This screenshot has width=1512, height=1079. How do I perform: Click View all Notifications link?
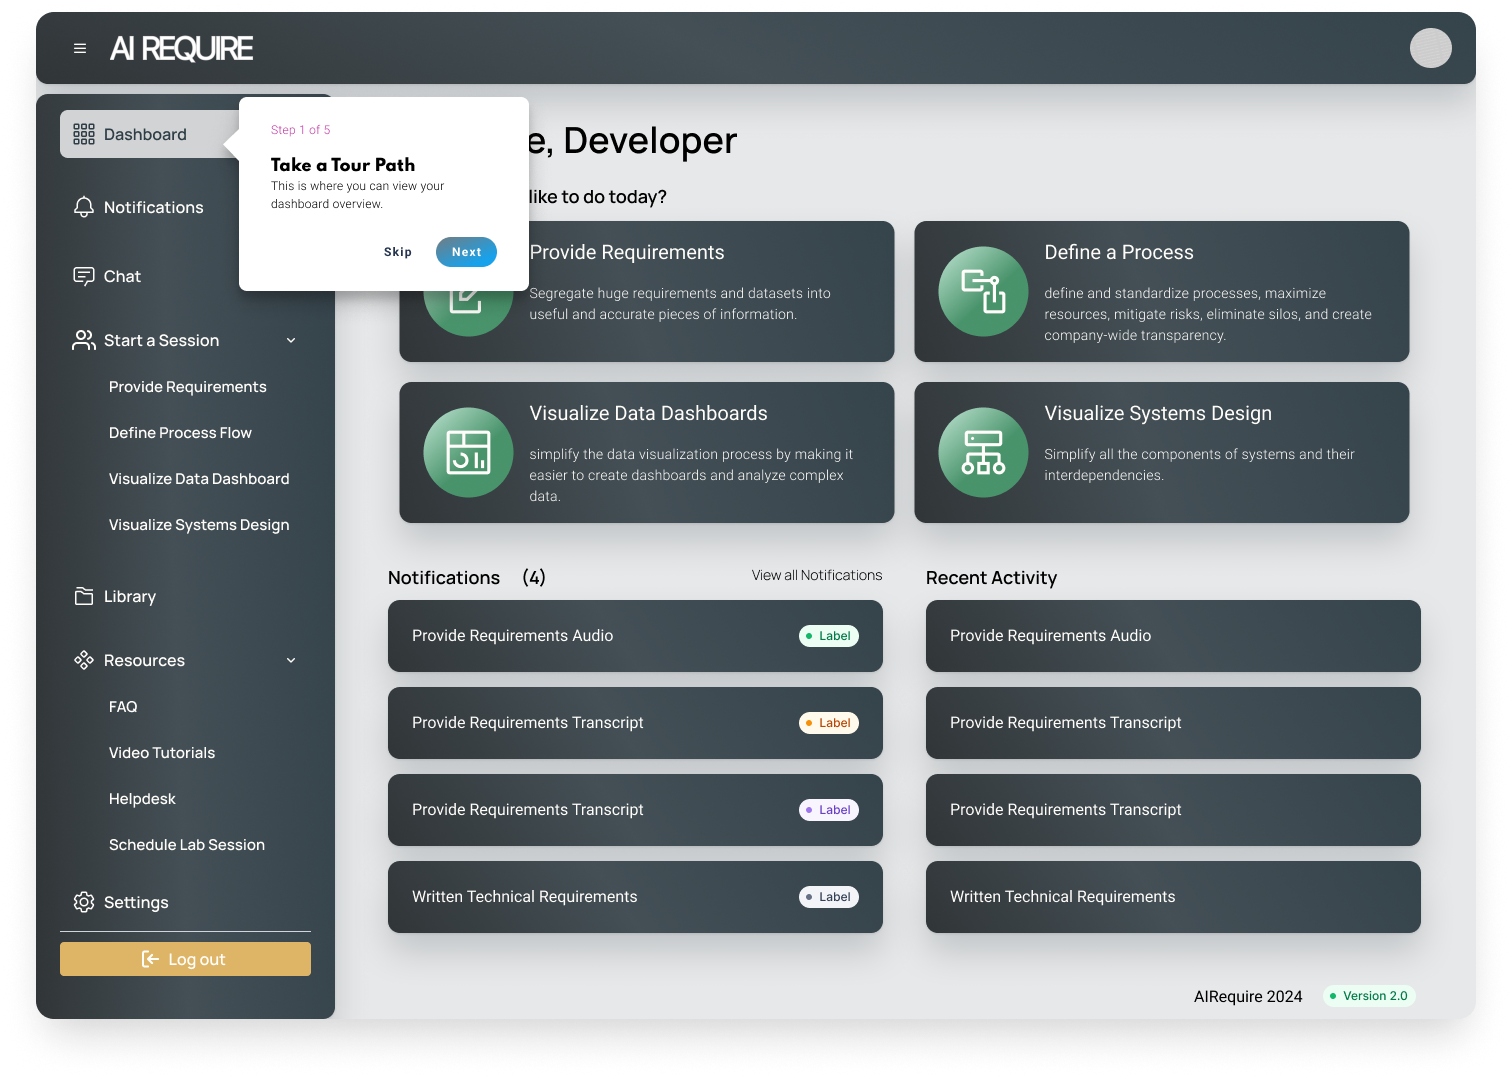pyautogui.click(x=817, y=575)
